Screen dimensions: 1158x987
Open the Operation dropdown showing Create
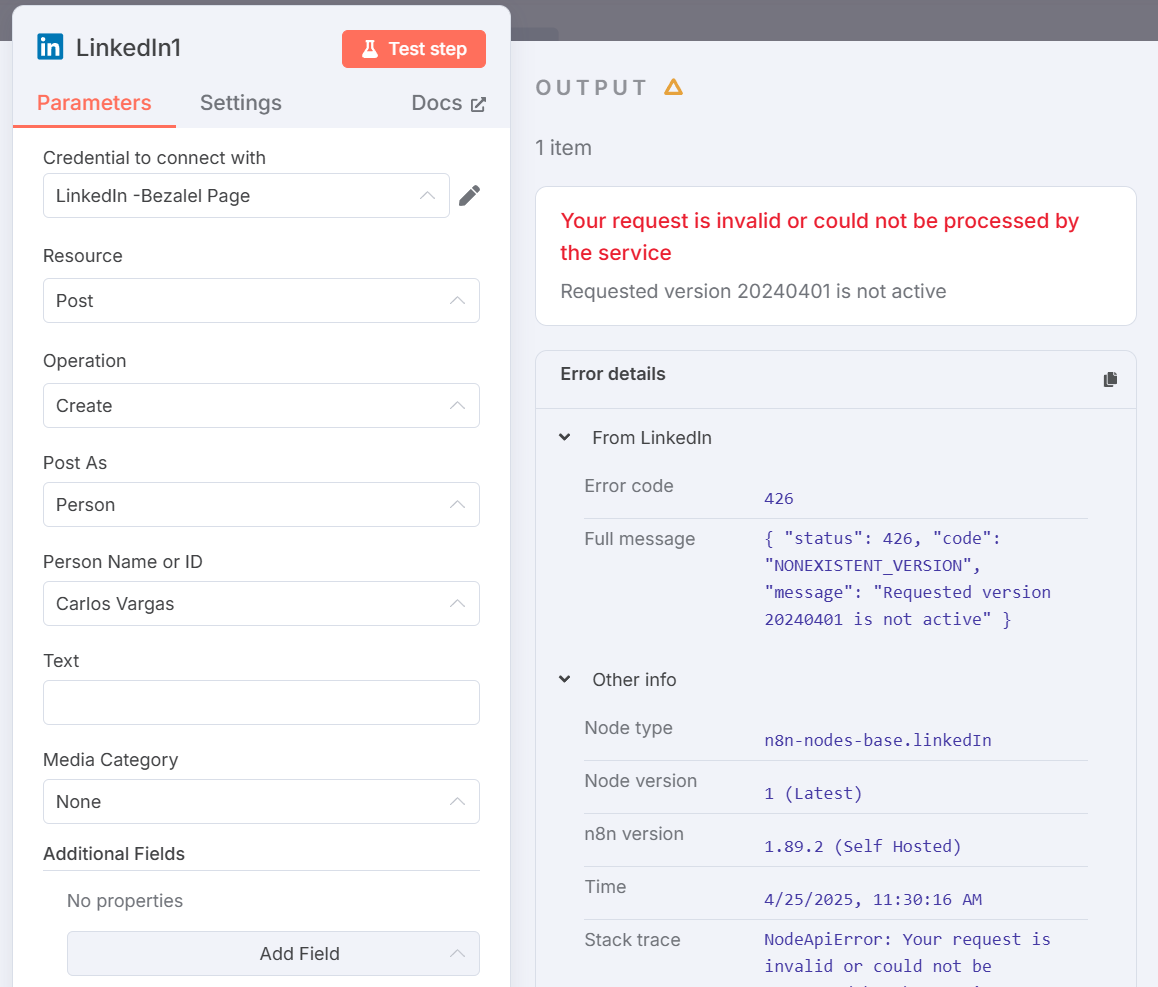(x=261, y=406)
